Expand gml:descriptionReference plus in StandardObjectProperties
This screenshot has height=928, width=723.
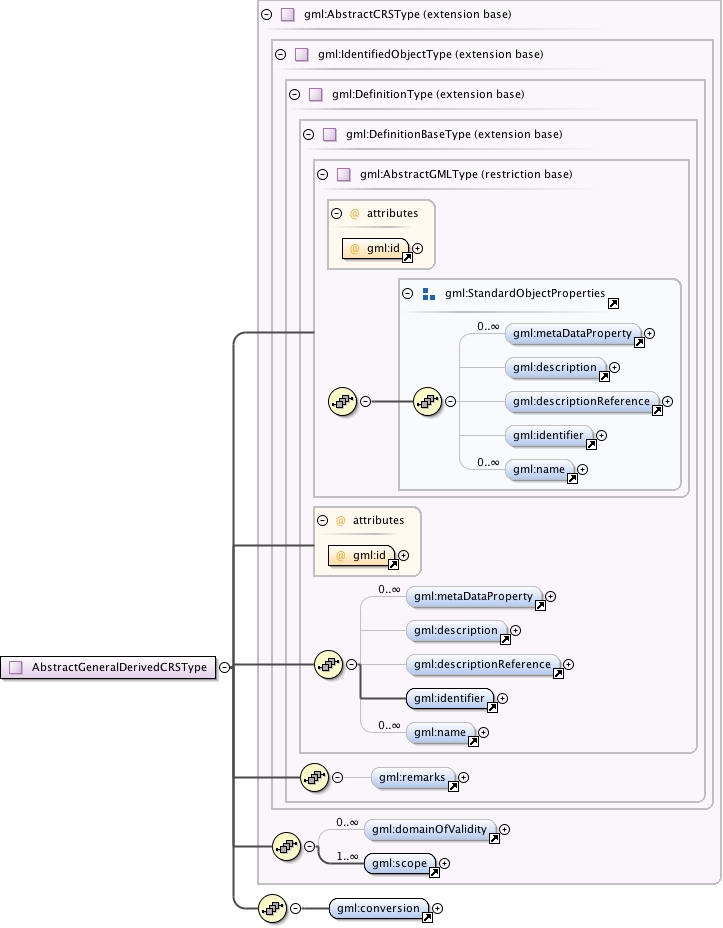tap(667, 402)
